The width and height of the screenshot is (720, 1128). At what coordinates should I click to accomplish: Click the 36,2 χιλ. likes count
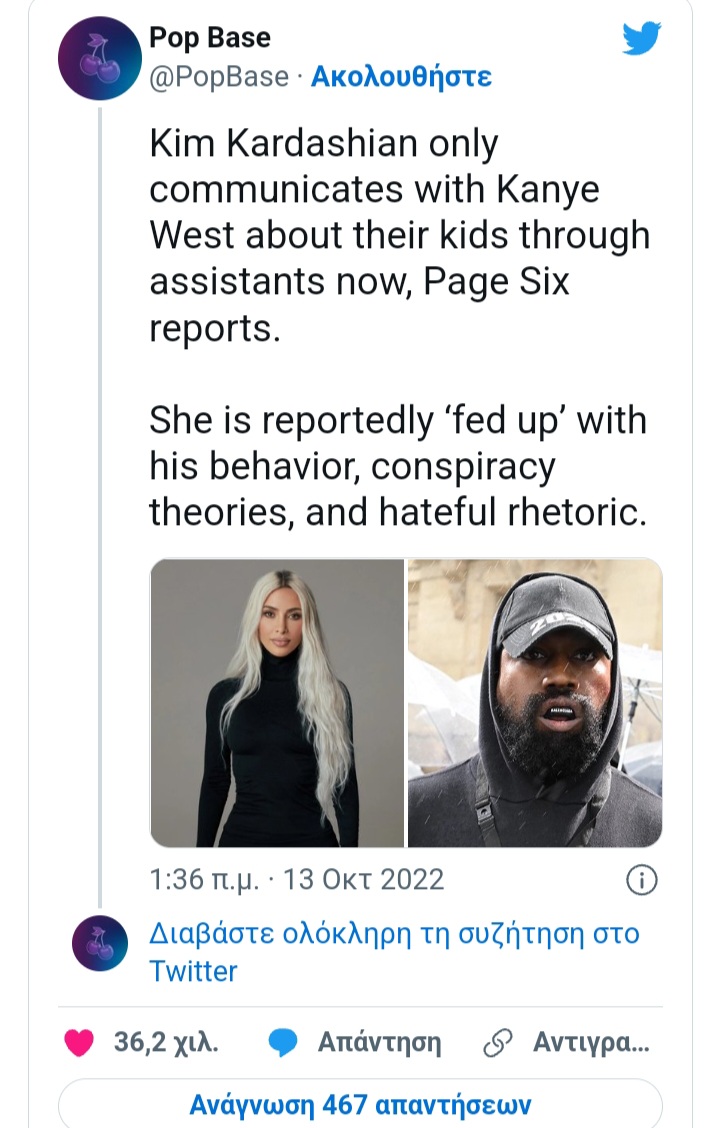click(x=166, y=1042)
